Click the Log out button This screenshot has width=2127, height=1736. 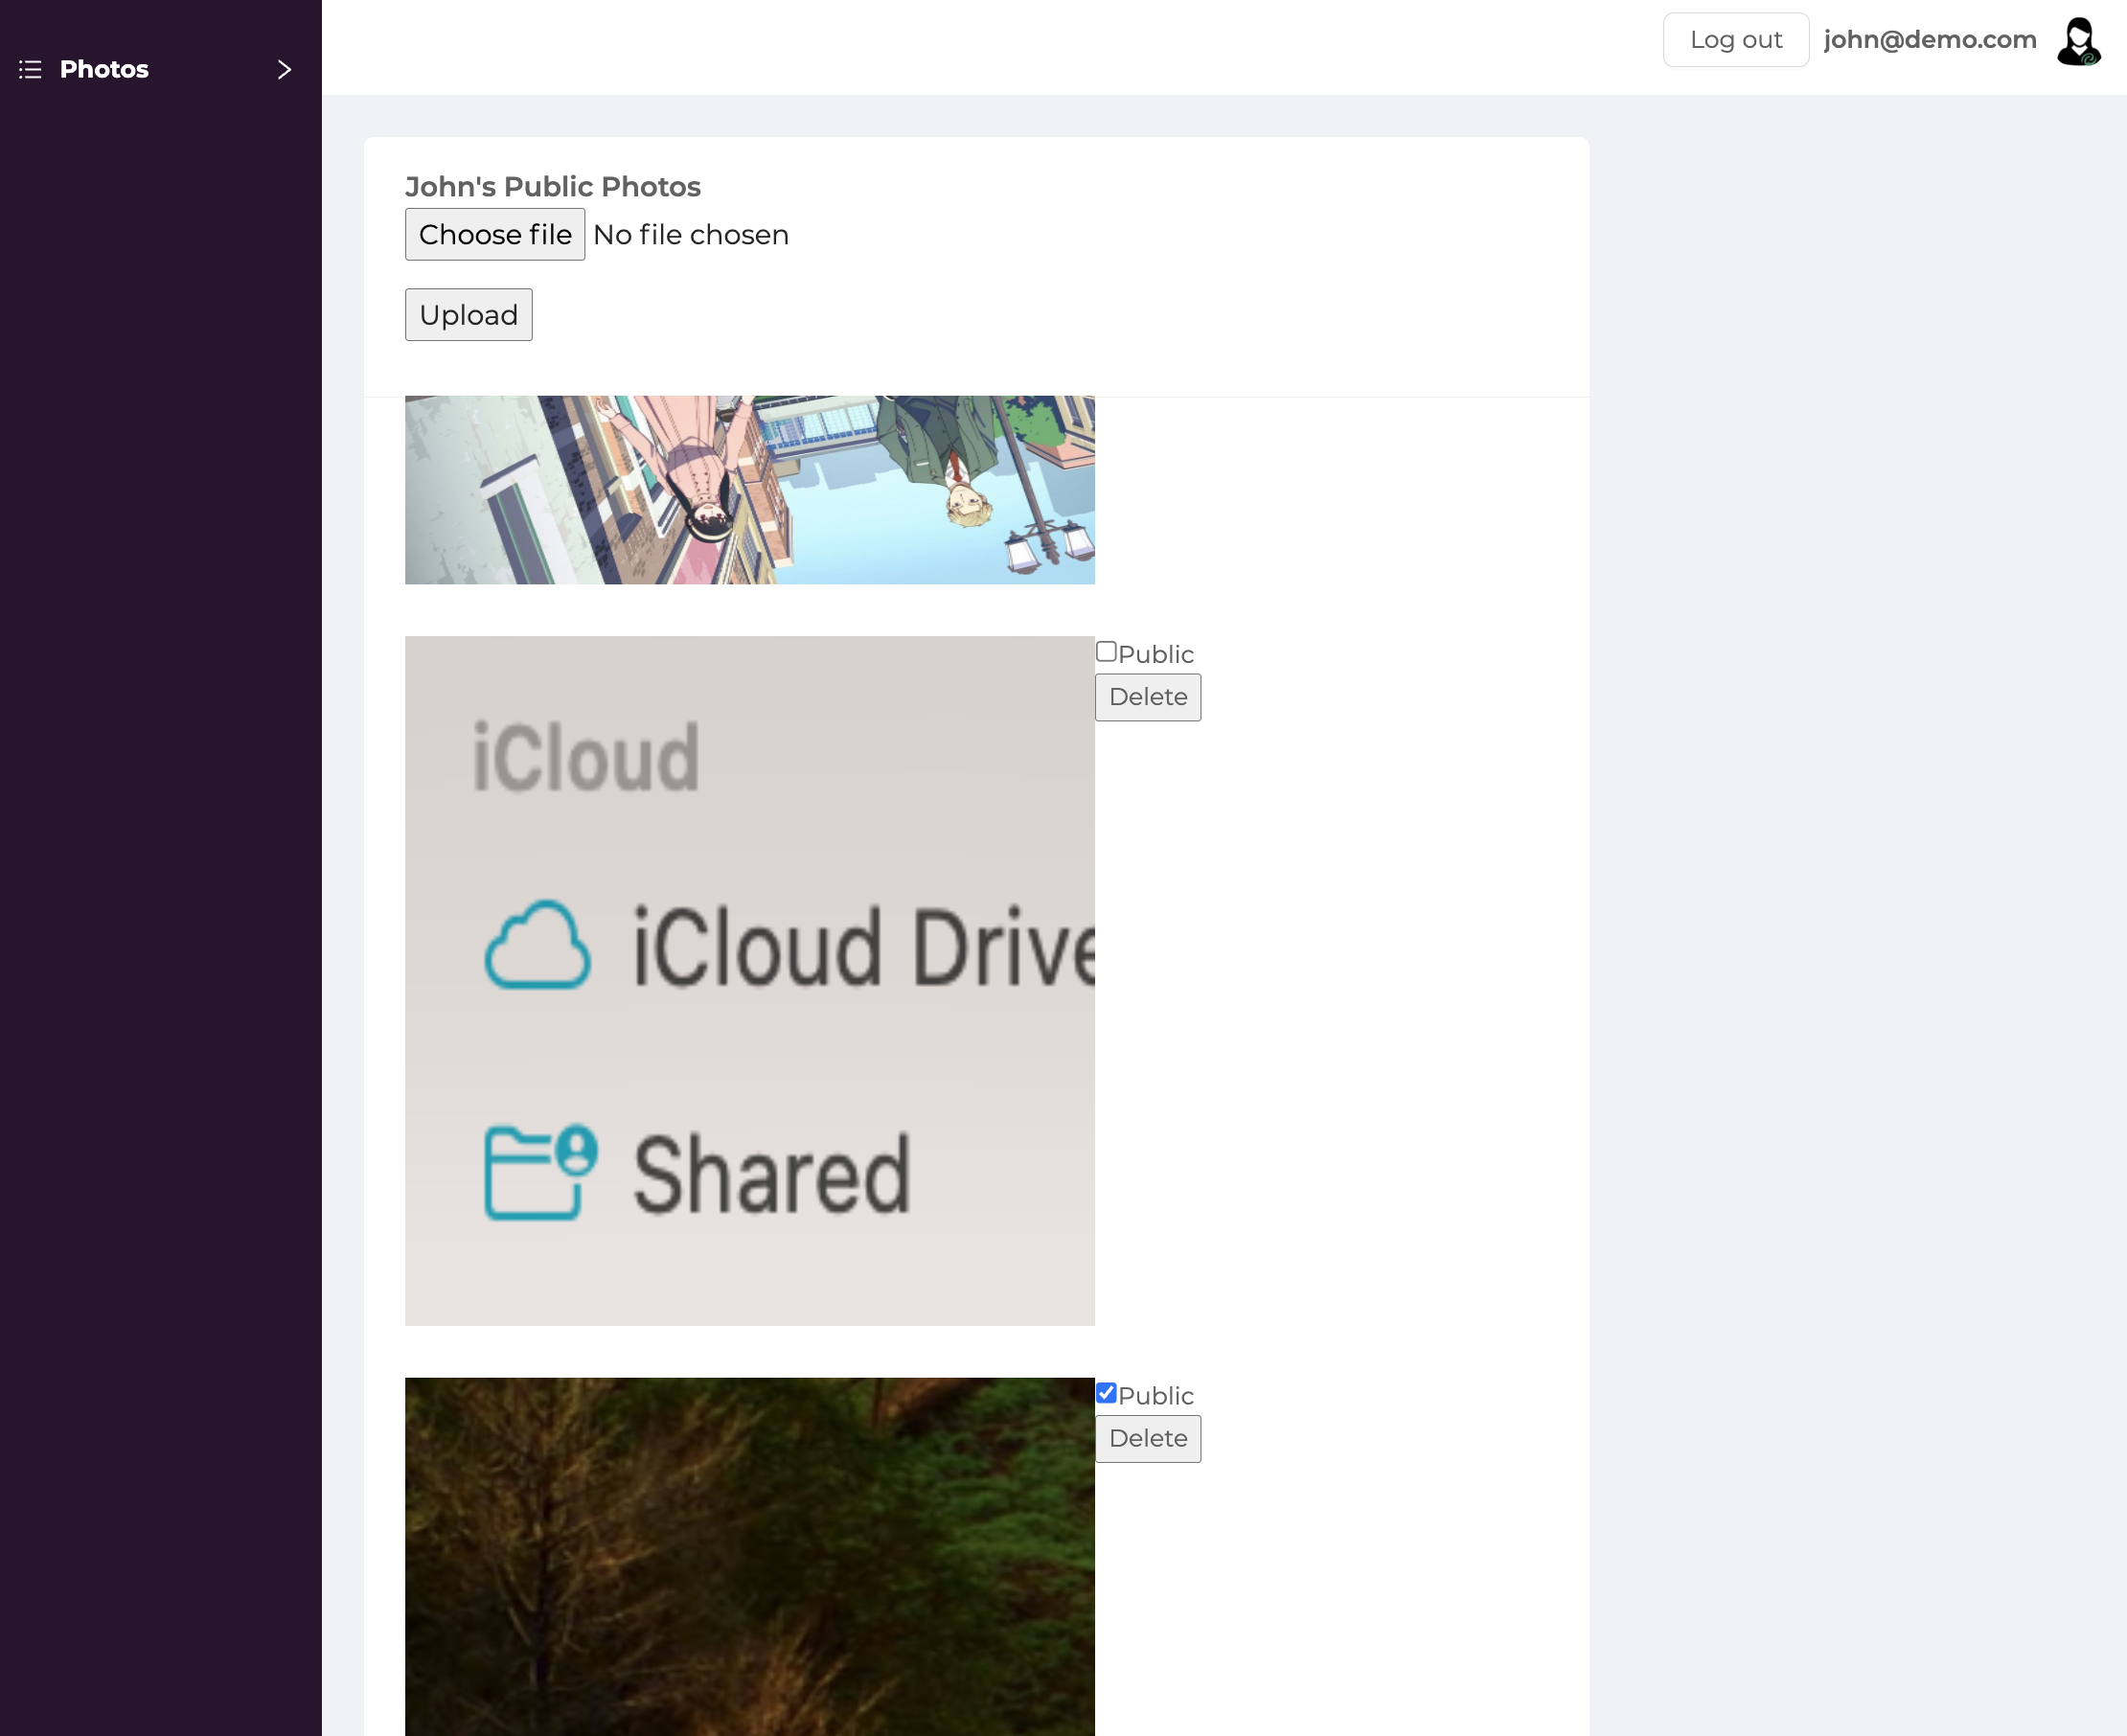(x=1735, y=40)
